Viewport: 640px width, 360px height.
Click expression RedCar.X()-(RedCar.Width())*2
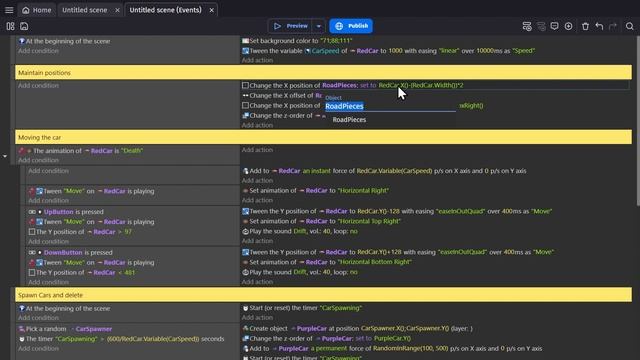point(421,85)
